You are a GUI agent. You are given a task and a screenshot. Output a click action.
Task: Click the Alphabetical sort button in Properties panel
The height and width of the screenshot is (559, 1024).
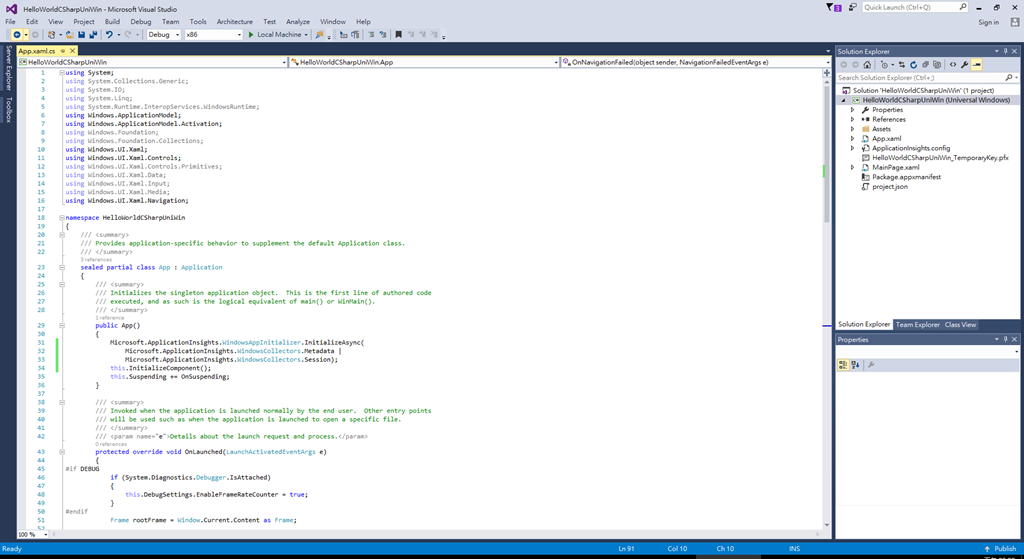856,365
